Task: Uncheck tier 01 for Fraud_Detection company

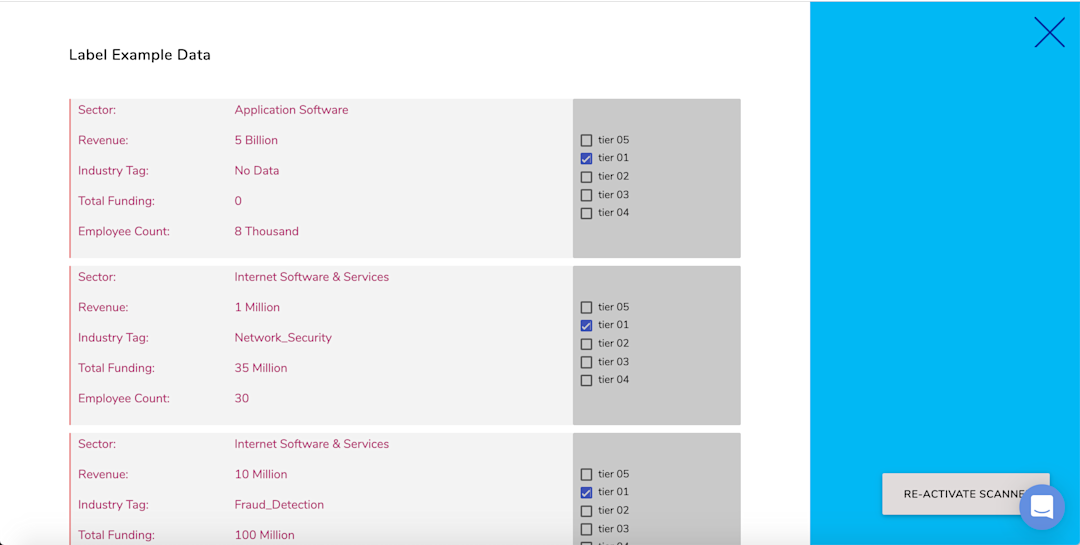Action: tap(586, 493)
